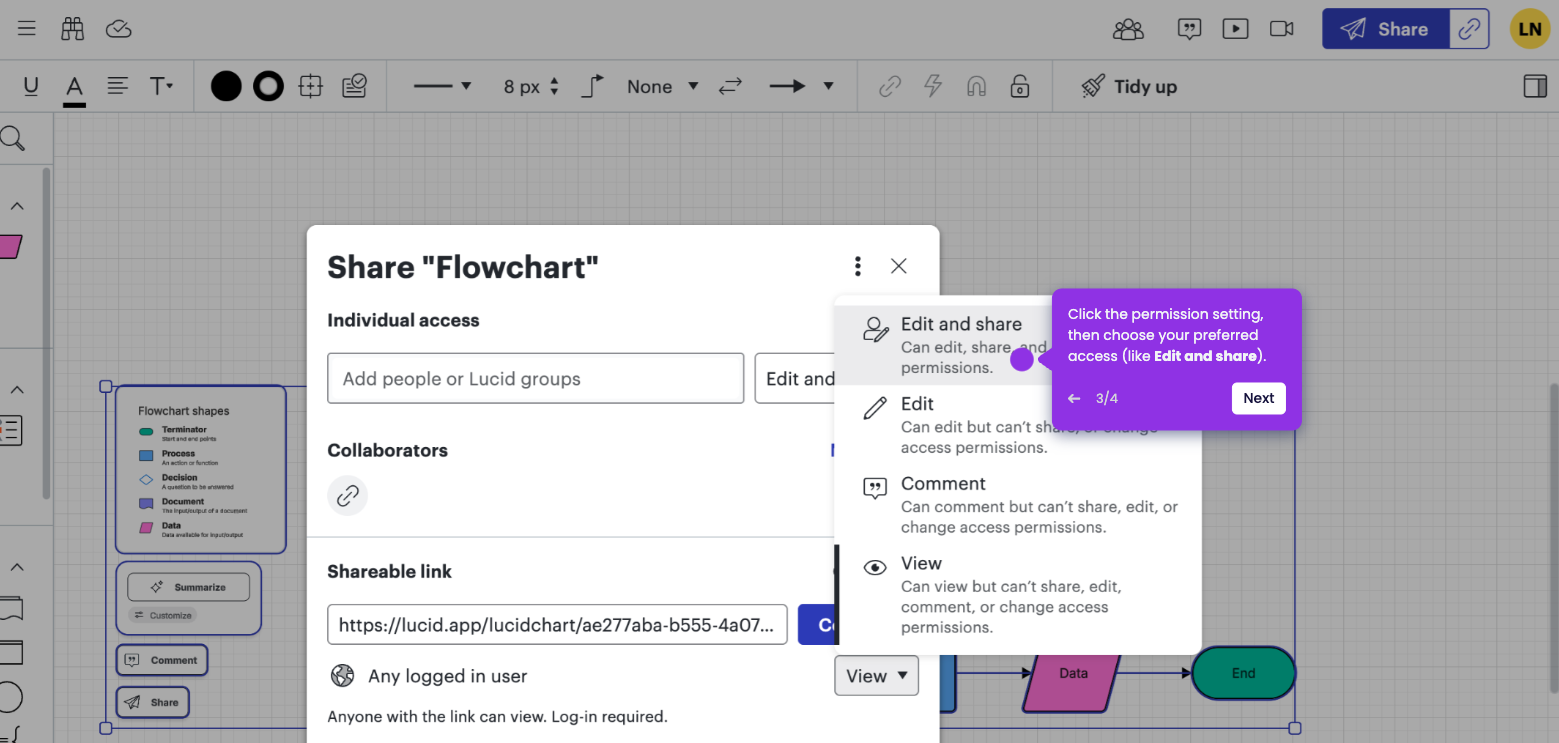Screen dimensions: 1559x743
Task: Click the vertical scrollbar on right edge
Action: click(1553, 537)
